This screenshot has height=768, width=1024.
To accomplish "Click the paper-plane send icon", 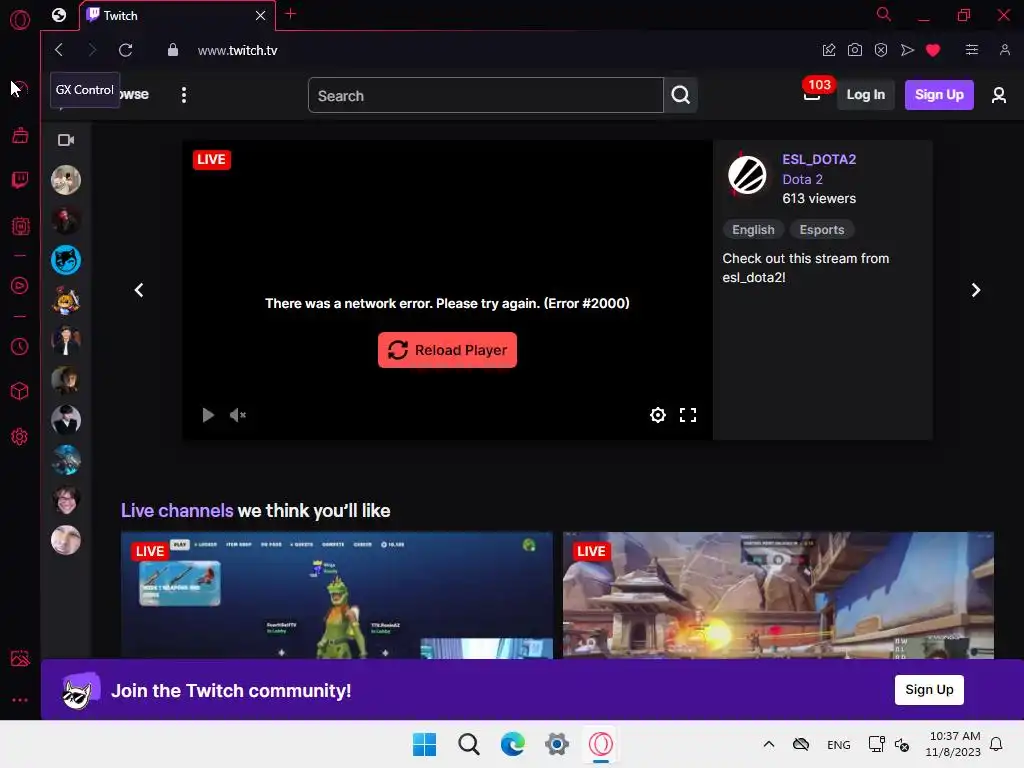I will tap(907, 50).
